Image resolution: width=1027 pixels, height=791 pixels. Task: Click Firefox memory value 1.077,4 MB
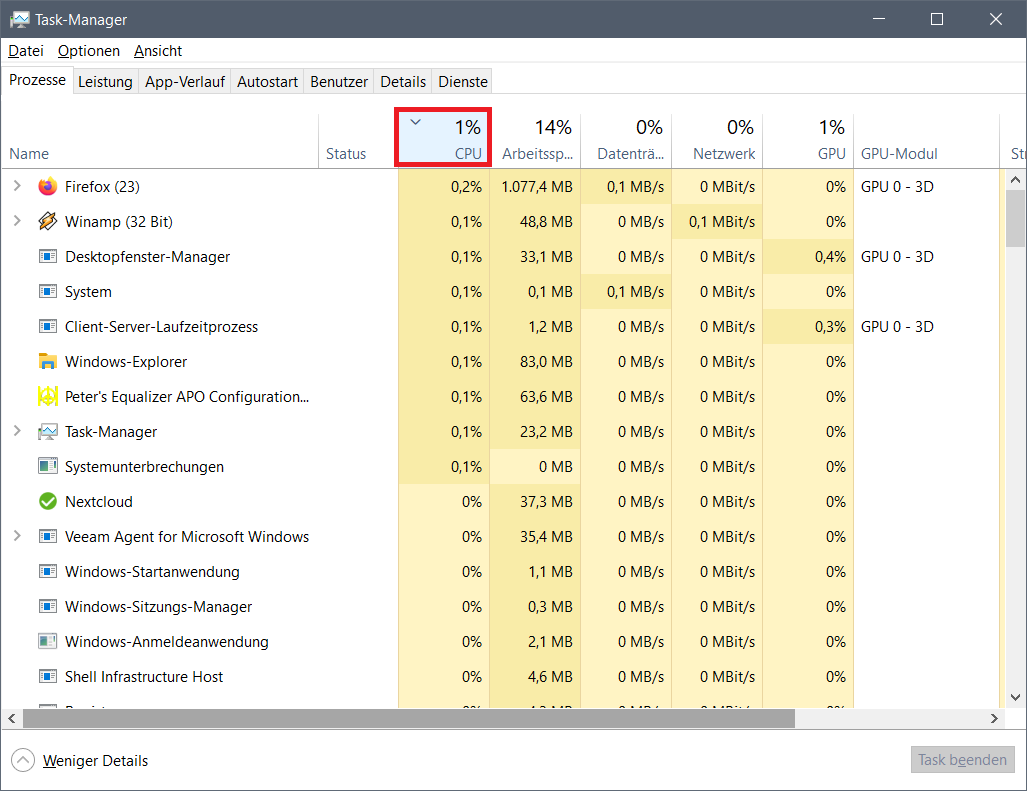click(536, 187)
